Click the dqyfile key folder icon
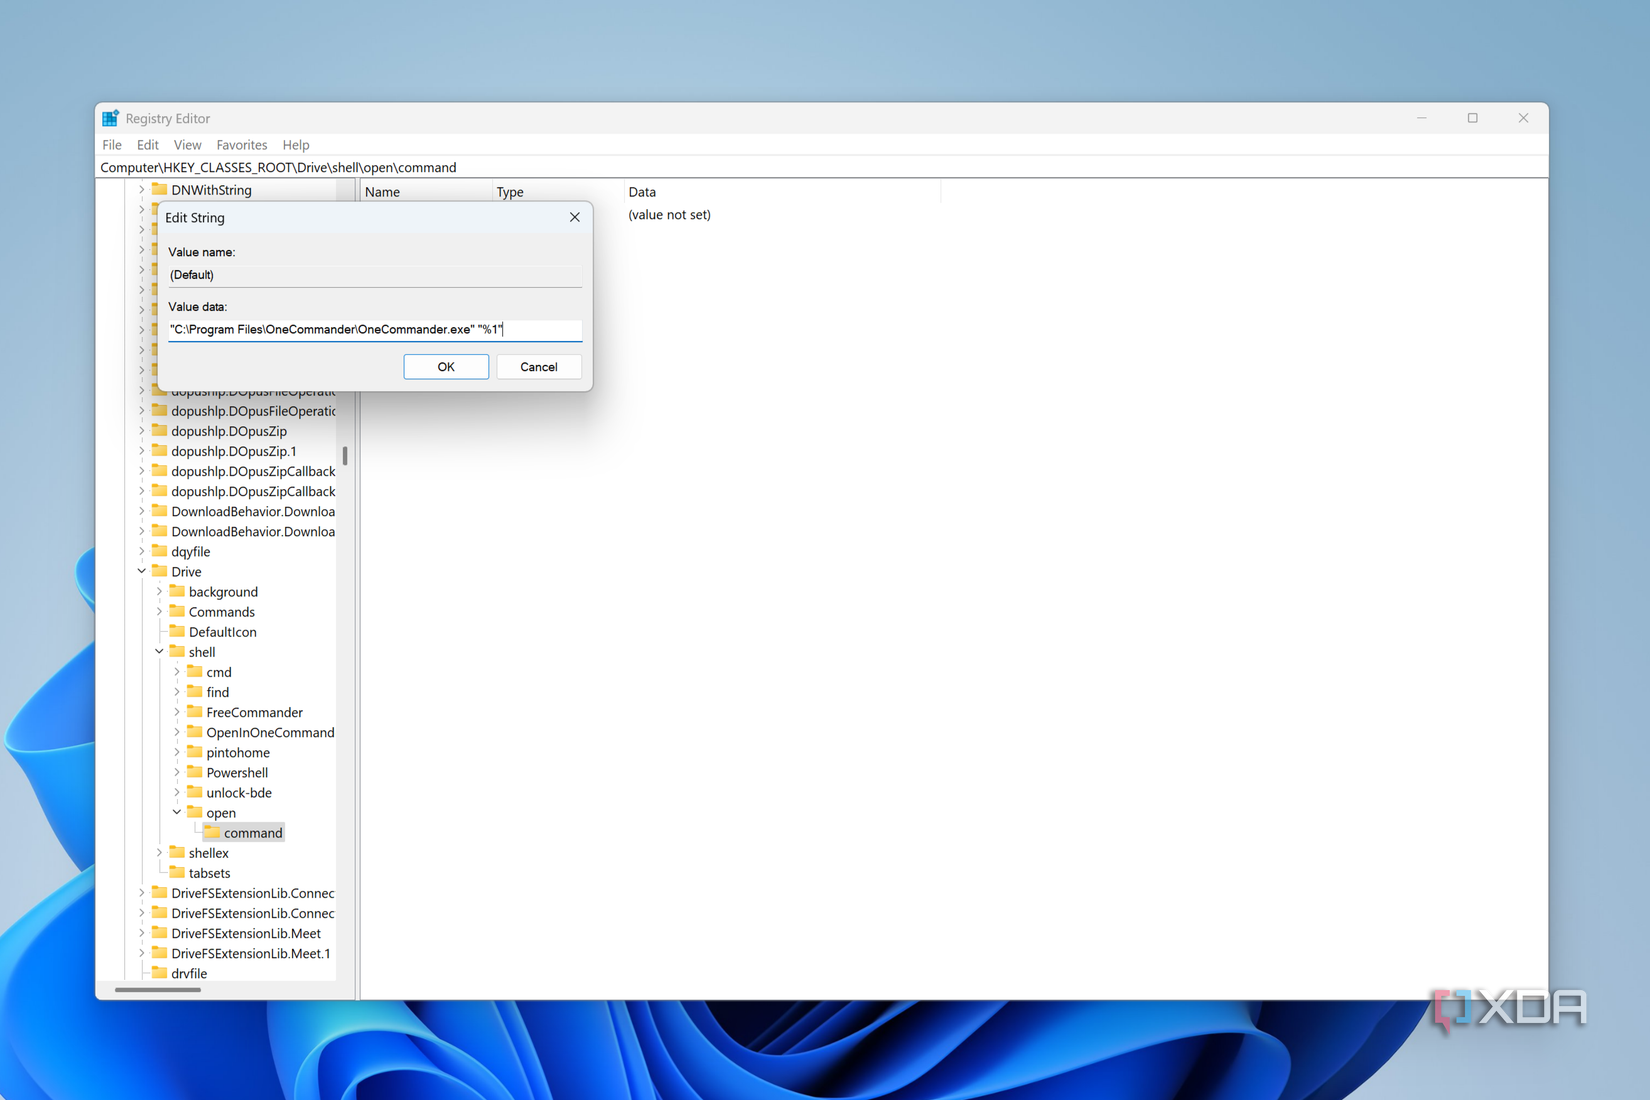The height and width of the screenshot is (1100, 1650). point(160,551)
